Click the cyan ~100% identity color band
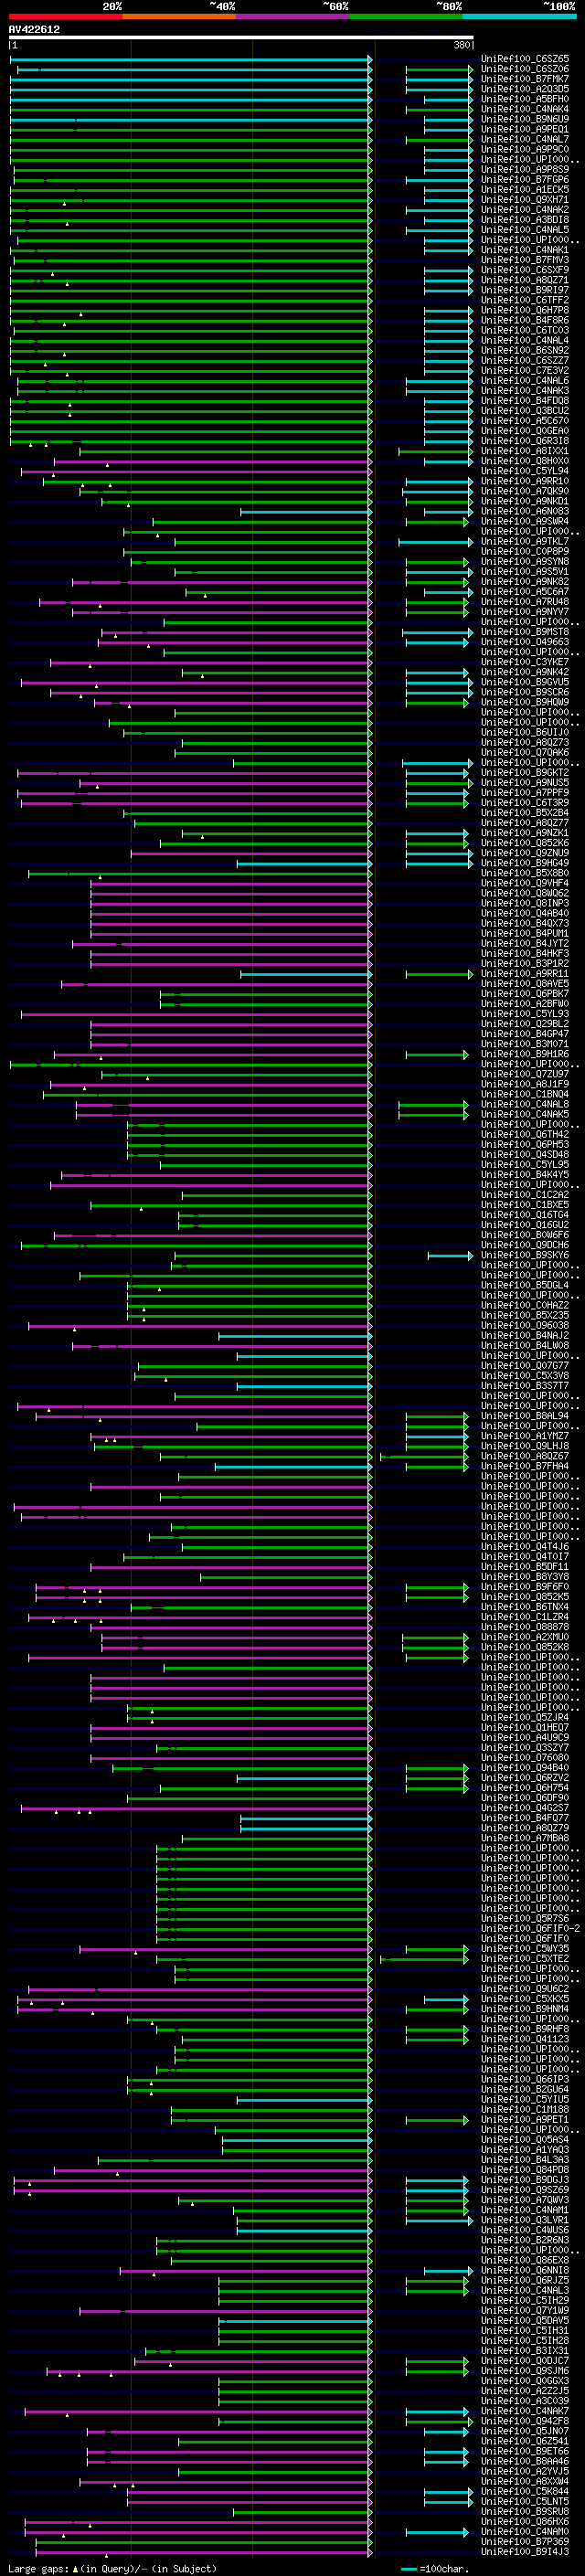This screenshot has height=2576, width=585. click(x=519, y=16)
